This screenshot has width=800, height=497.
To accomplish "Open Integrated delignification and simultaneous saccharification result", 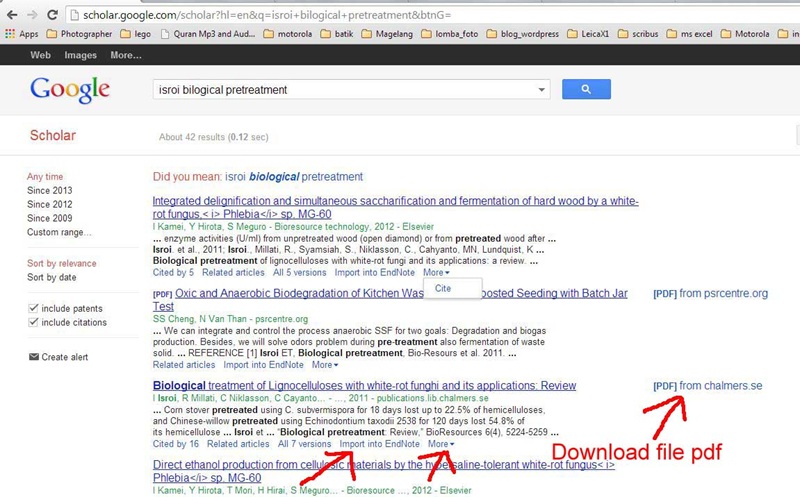I will point(395,207).
